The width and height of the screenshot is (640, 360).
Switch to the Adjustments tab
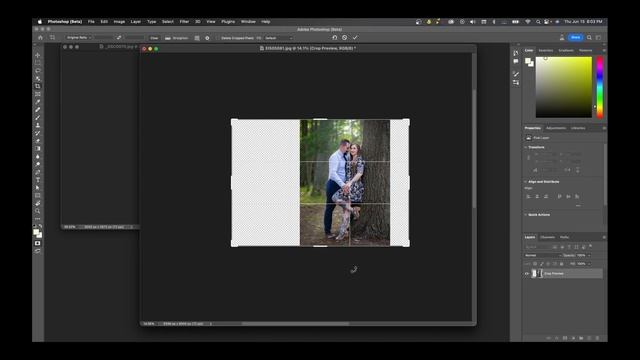point(556,128)
